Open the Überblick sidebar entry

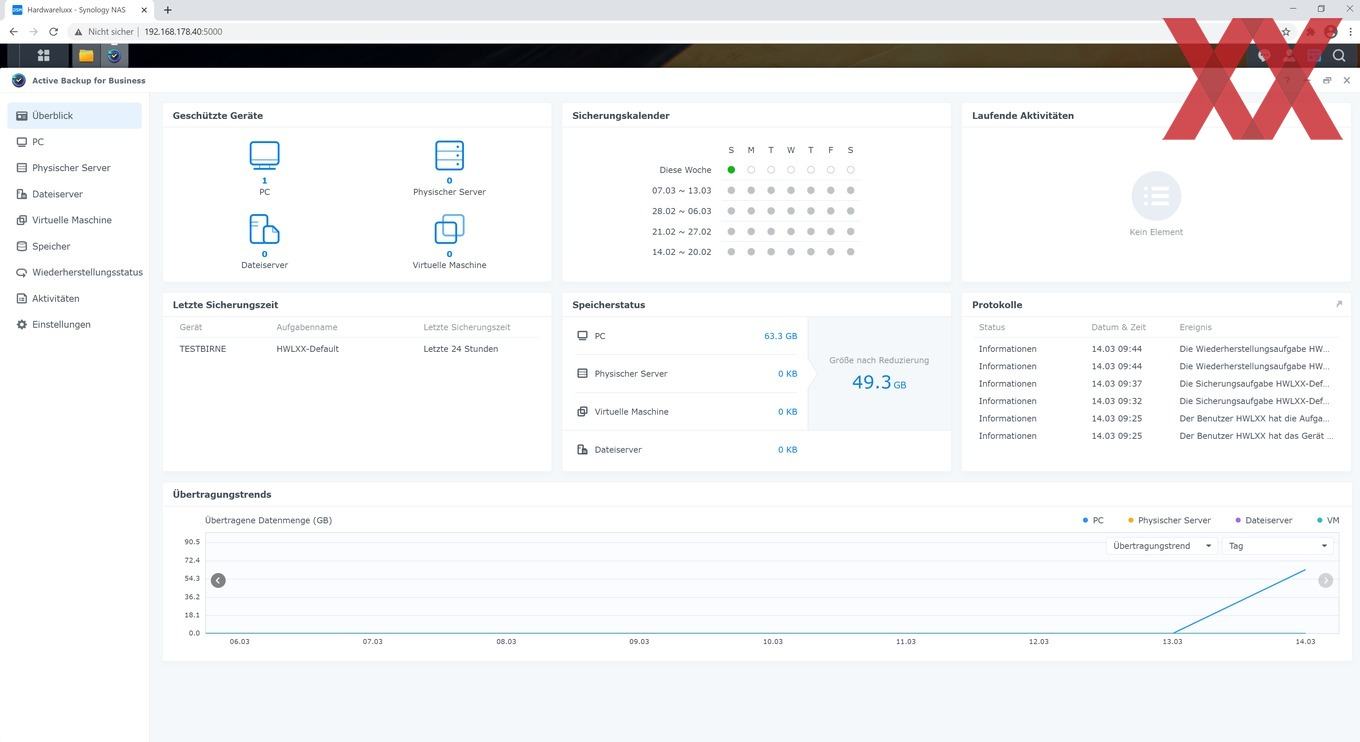(x=75, y=116)
